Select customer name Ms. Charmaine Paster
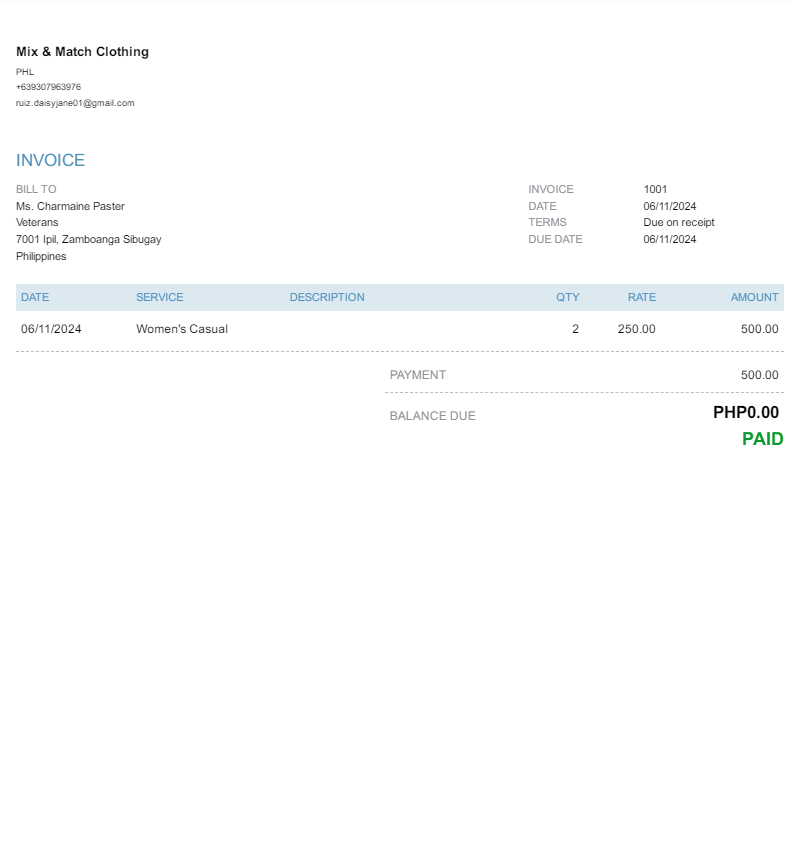This screenshot has height=864, width=792. click(x=70, y=206)
